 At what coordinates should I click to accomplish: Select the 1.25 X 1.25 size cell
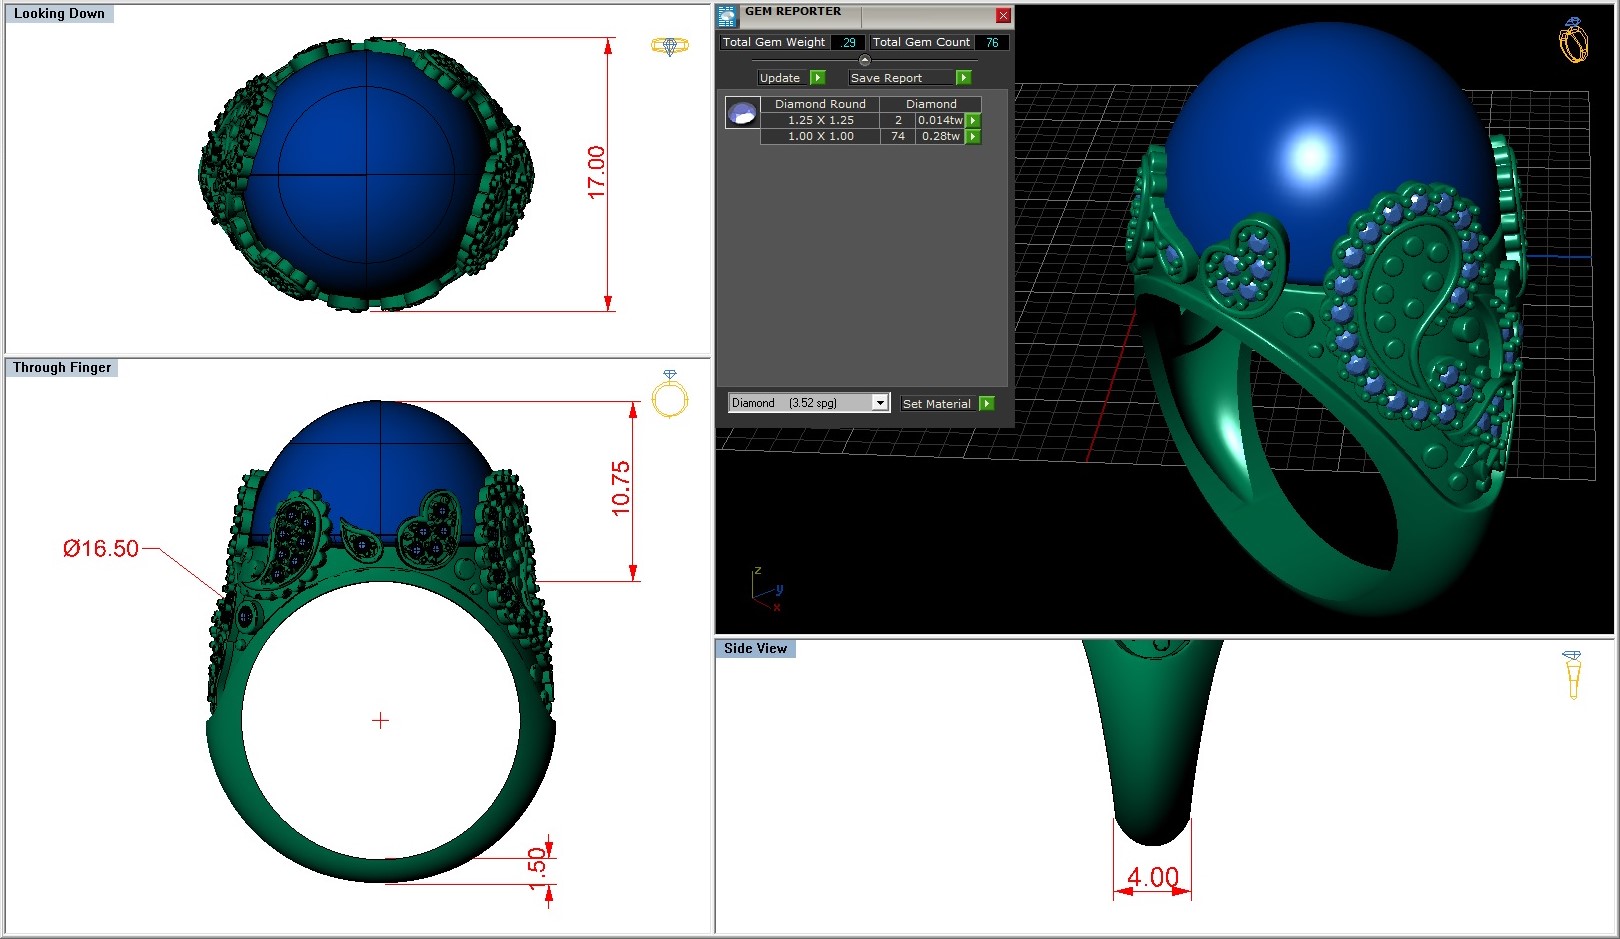[x=821, y=121]
